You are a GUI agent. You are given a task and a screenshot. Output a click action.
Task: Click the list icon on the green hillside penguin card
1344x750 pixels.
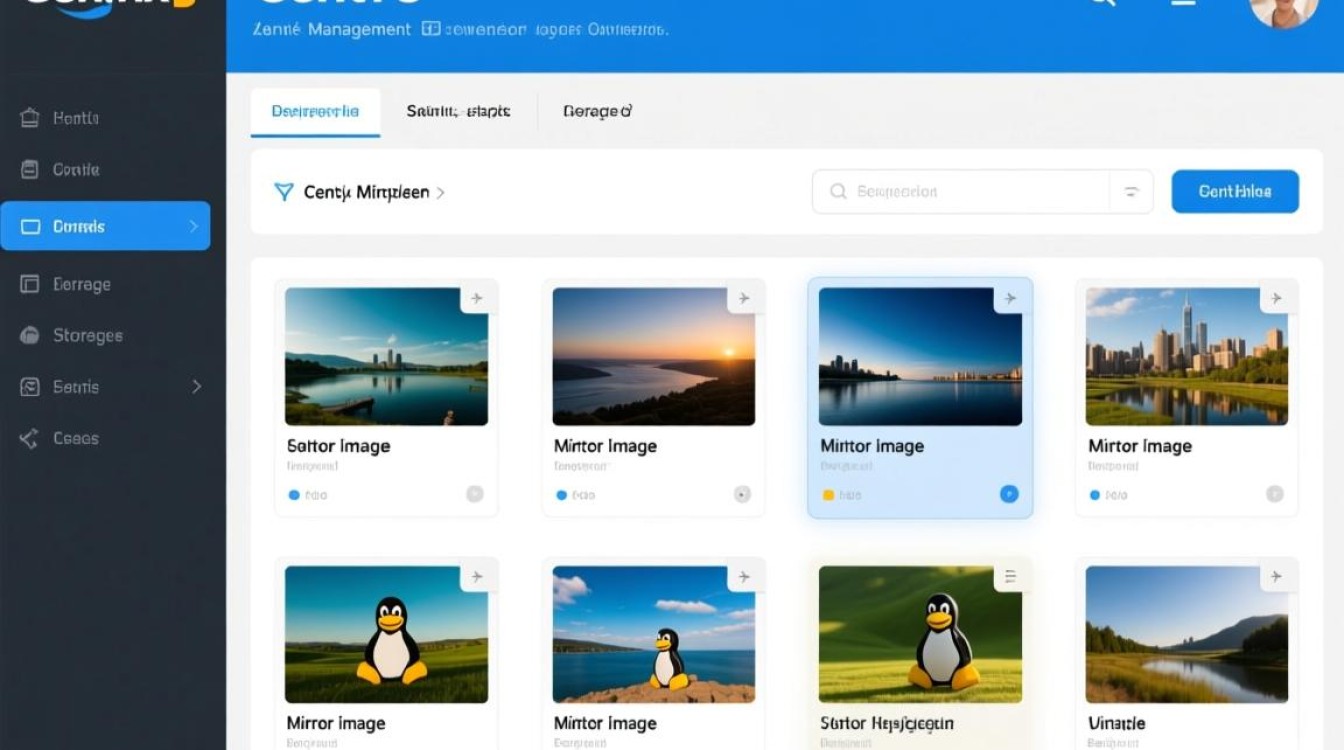(x=1010, y=577)
